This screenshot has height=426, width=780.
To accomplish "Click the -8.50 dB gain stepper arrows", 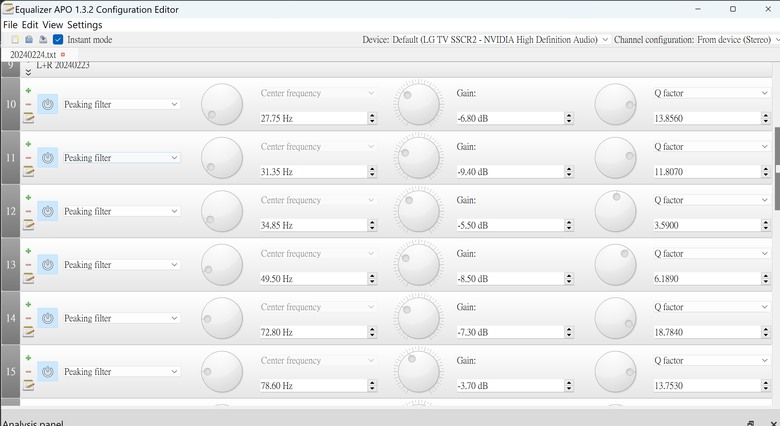I will coord(569,278).
